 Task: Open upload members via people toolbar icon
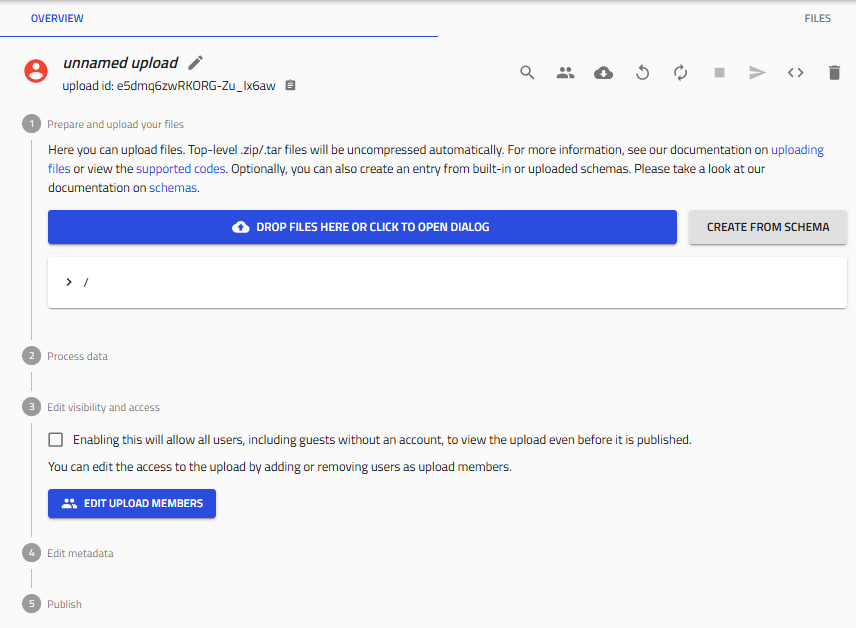(566, 72)
